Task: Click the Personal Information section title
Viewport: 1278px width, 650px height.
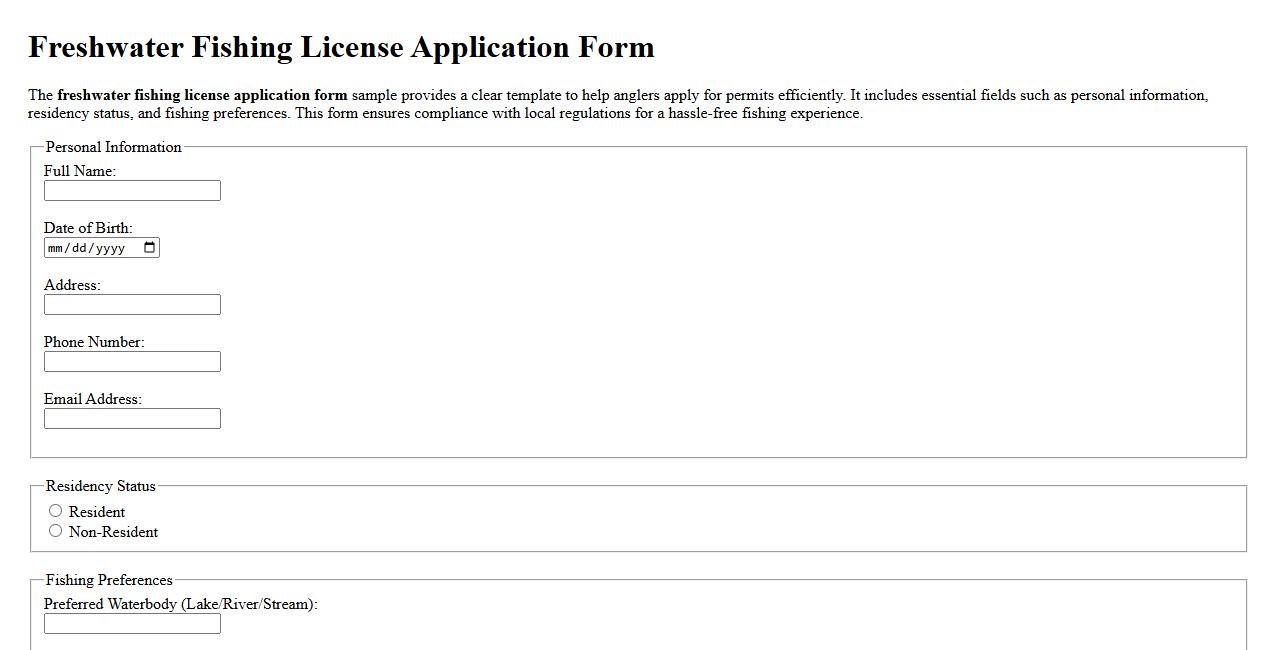Action: tap(113, 146)
